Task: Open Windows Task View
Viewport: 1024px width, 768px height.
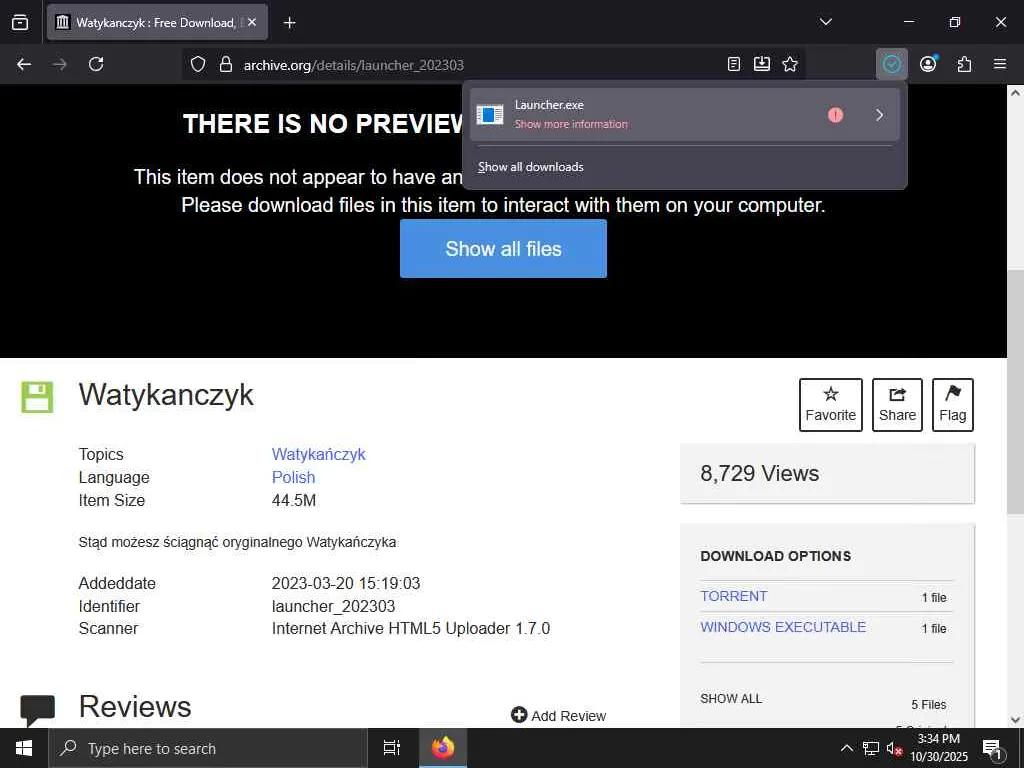Action: point(392,748)
